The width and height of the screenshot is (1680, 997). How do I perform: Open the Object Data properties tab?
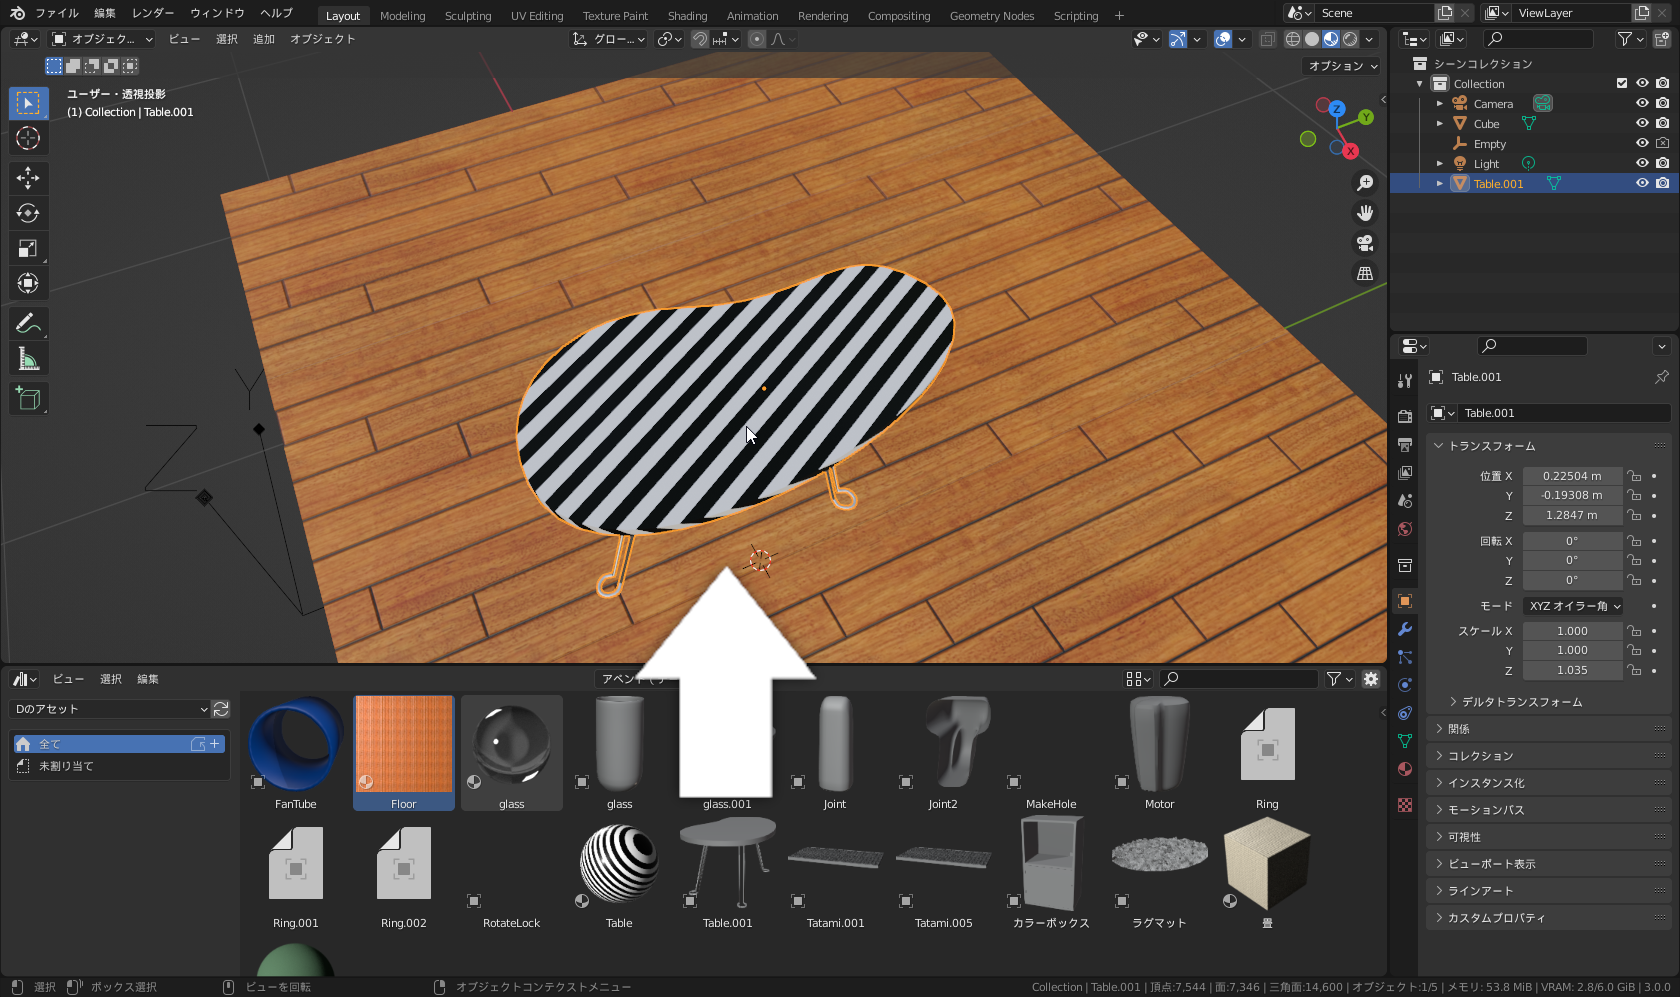(1405, 741)
